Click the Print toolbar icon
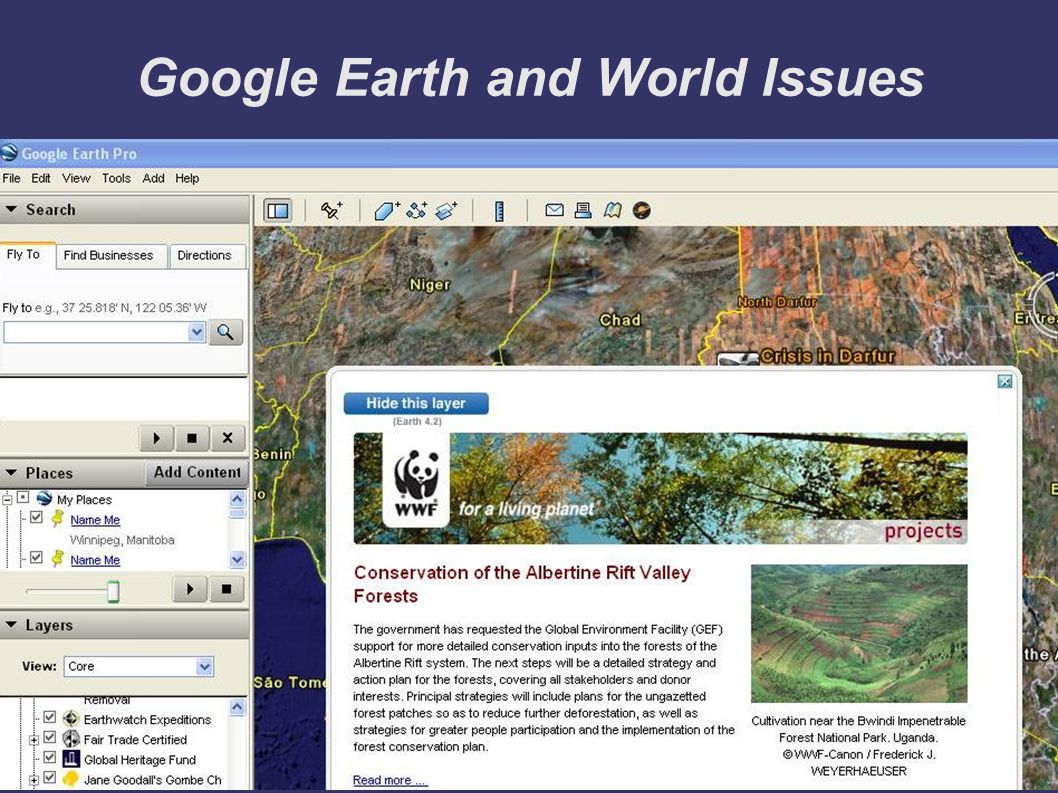 coord(583,211)
